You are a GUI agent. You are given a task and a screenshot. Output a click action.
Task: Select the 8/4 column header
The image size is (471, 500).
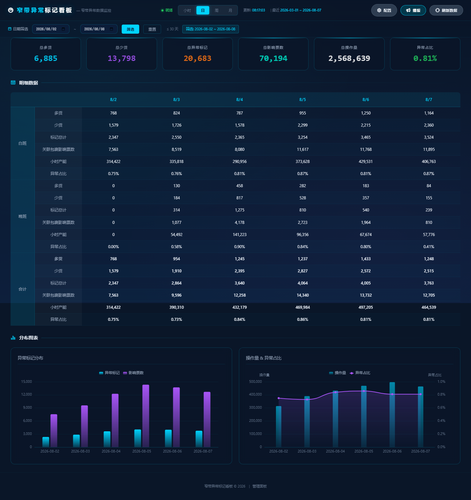pyautogui.click(x=239, y=100)
